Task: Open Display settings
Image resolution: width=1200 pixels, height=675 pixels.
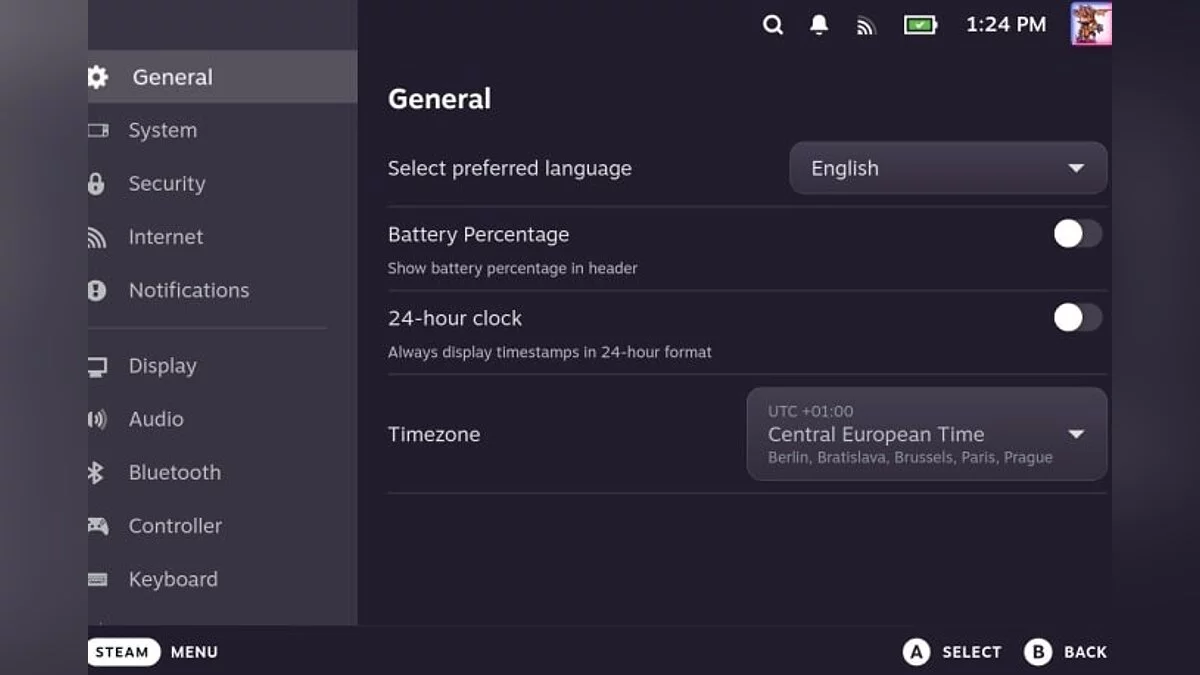Action: pos(162,366)
